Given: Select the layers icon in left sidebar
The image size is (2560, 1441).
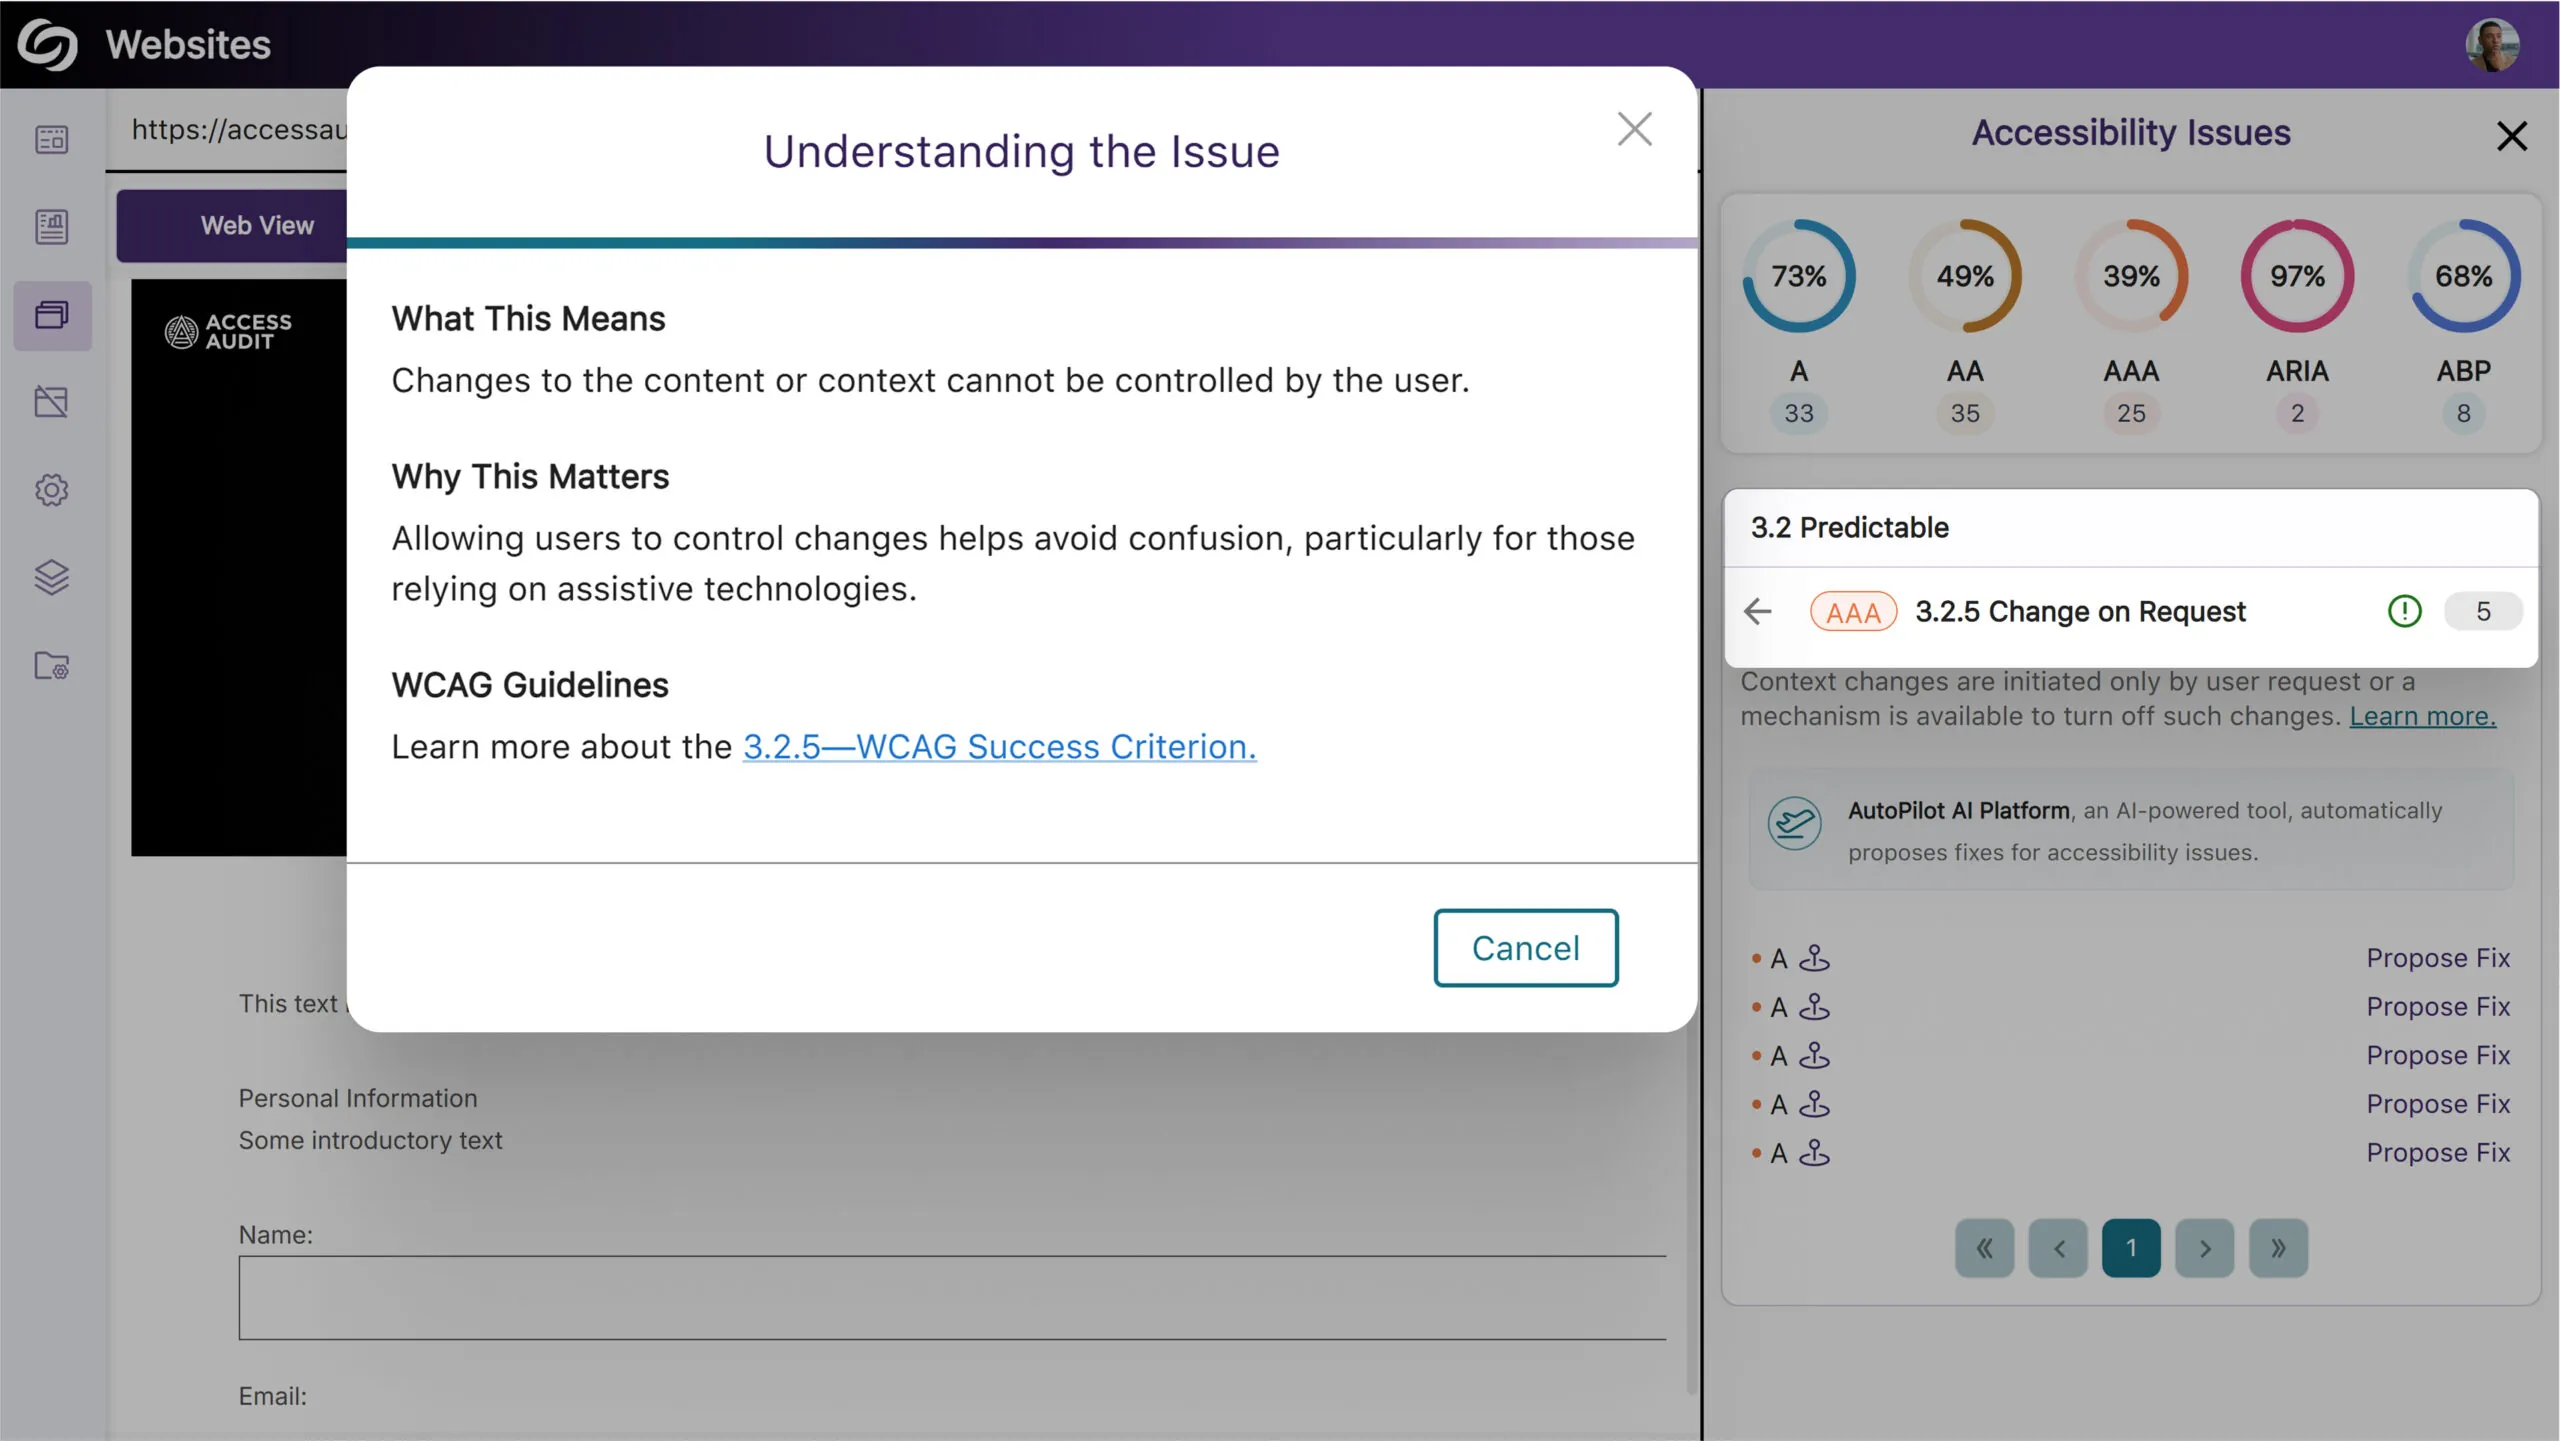Looking at the screenshot, I should [x=51, y=577].
